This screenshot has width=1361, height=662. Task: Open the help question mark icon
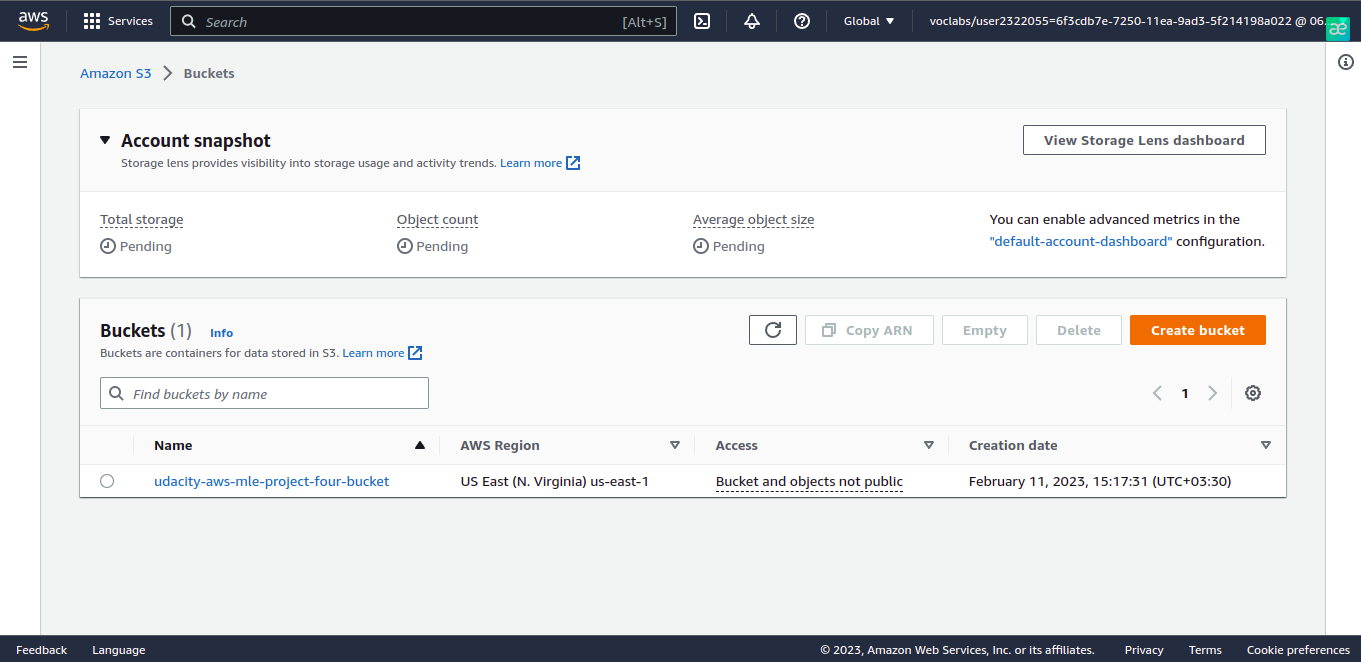click(x=801, y=21)
